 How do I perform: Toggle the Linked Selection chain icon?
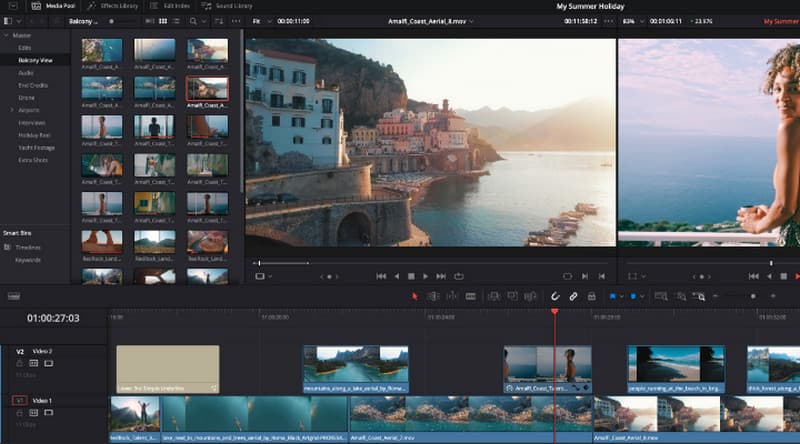573,297
